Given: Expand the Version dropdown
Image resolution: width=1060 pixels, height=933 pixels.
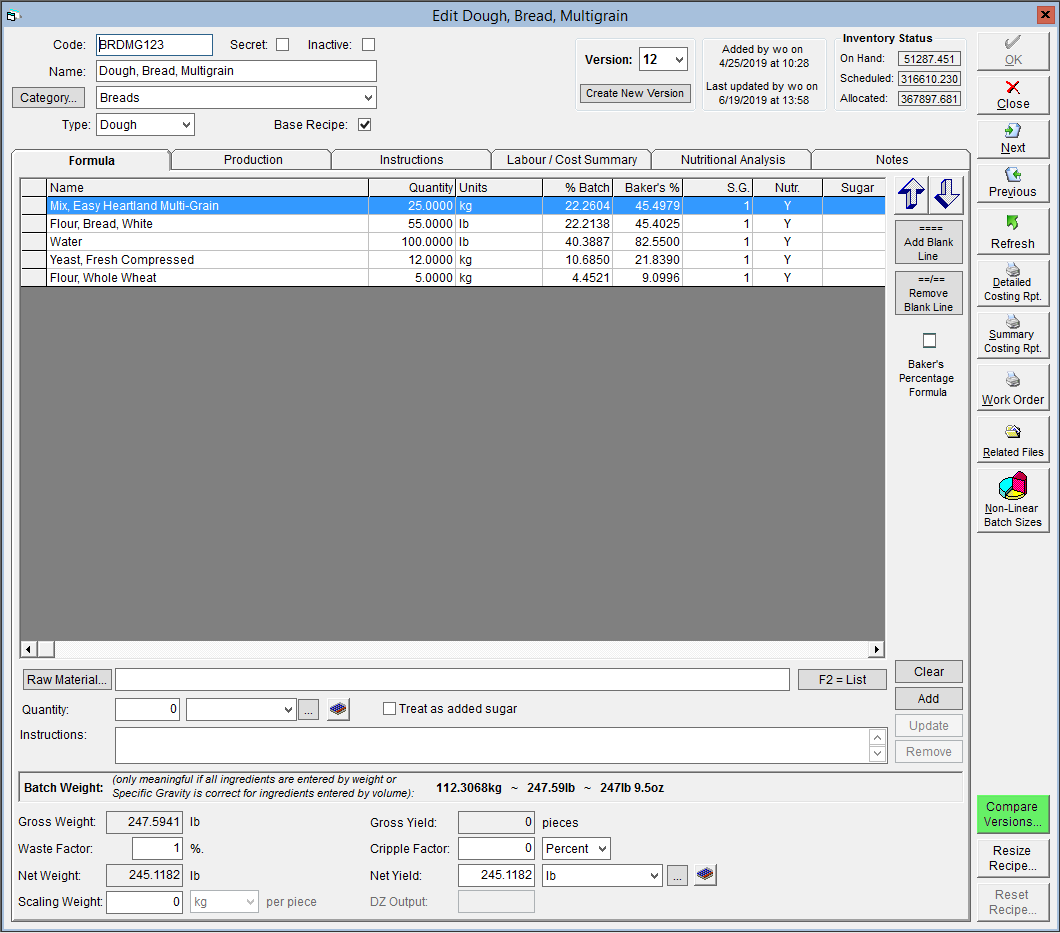Looking at the screenshot, I should coord(679,59).
